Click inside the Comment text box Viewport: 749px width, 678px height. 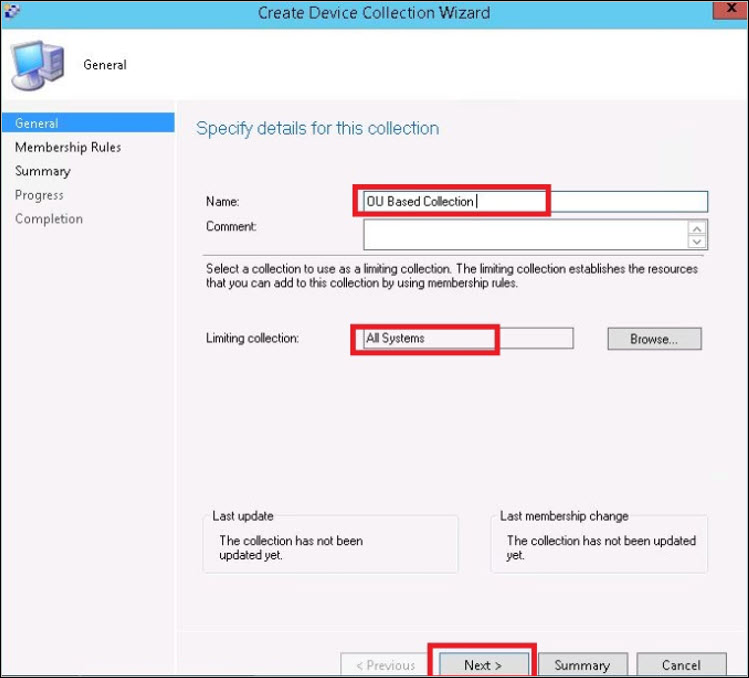click(525, 235)
